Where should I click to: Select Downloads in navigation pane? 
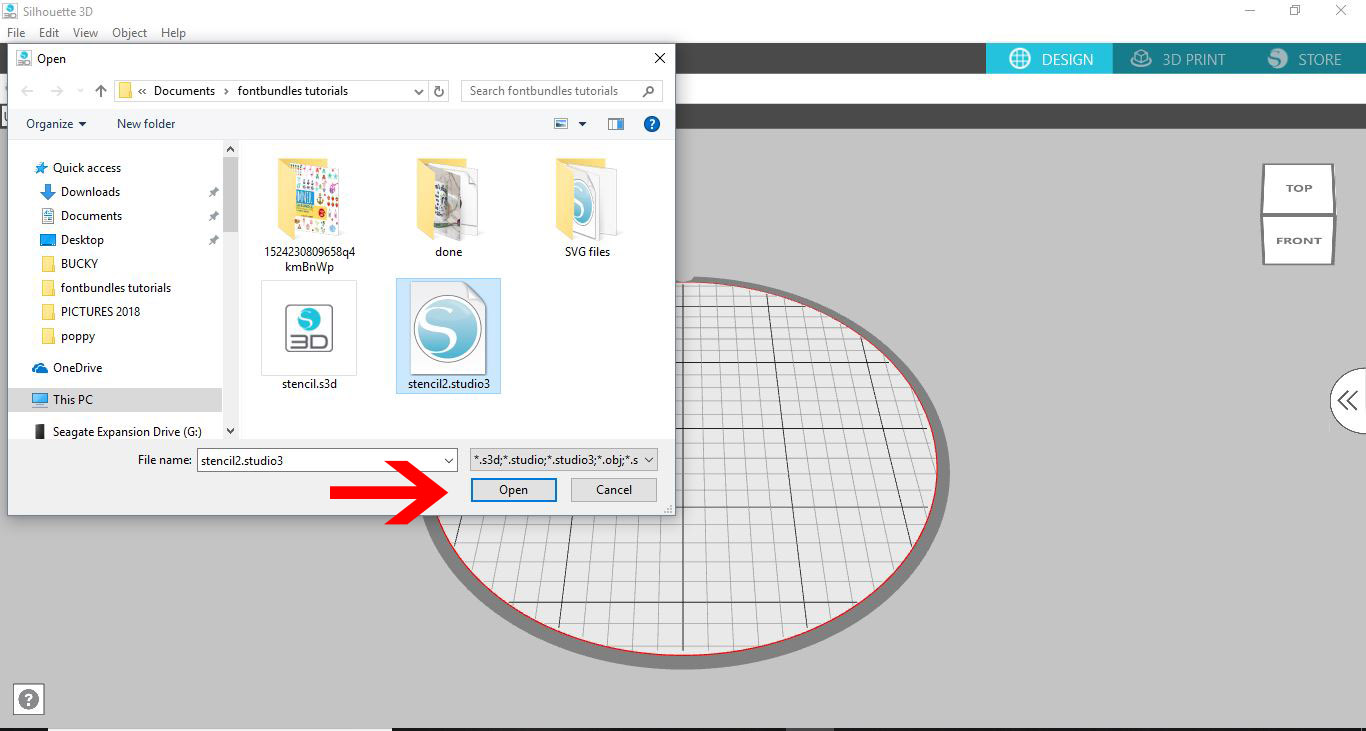point(90,192)
